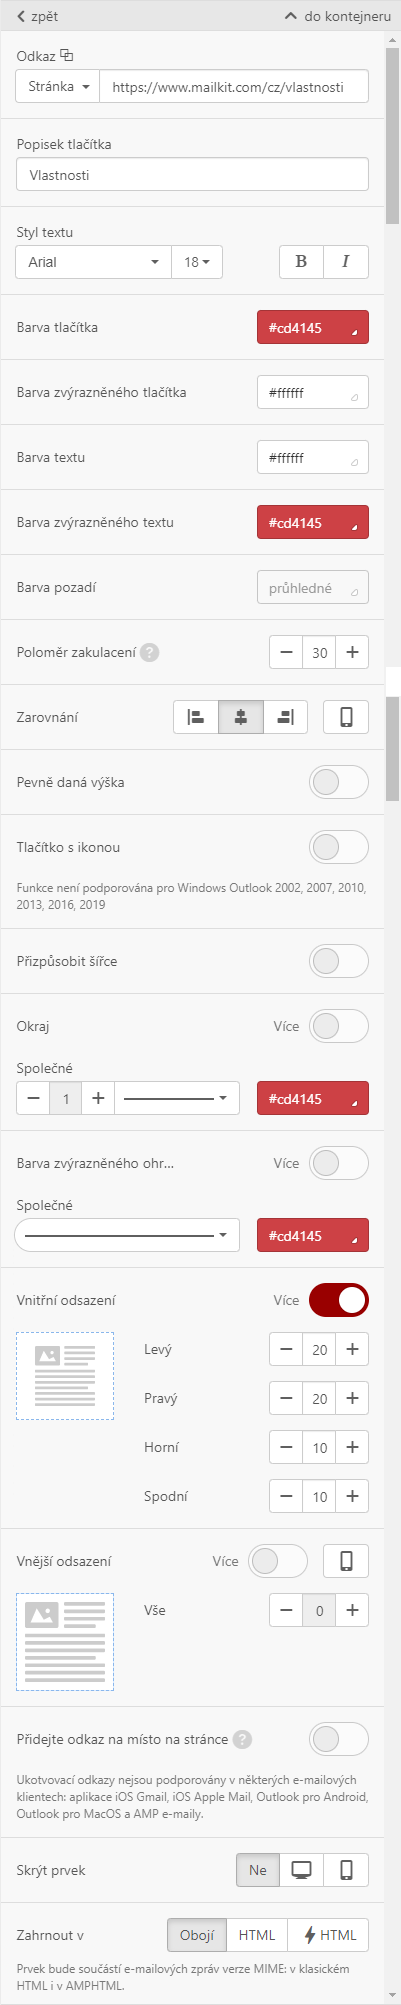Select HTML option in Zahrnout v
The height and width of the screenshot is (2005, 401).
(257, 1935)
